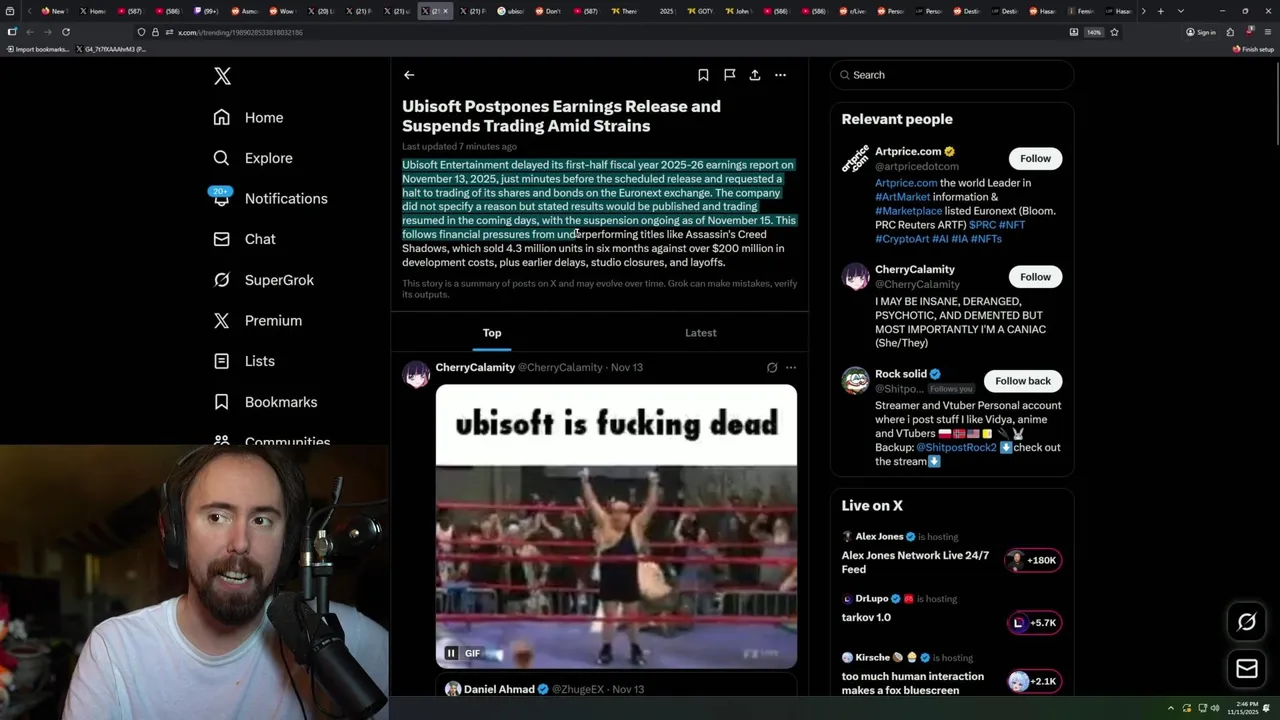Click Finish setup button
1280x720 pixels.
click(x=1253, y=49)
